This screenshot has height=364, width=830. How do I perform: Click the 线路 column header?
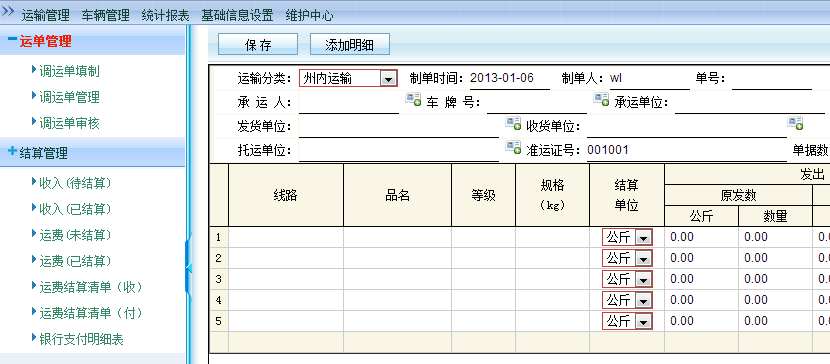286,195
